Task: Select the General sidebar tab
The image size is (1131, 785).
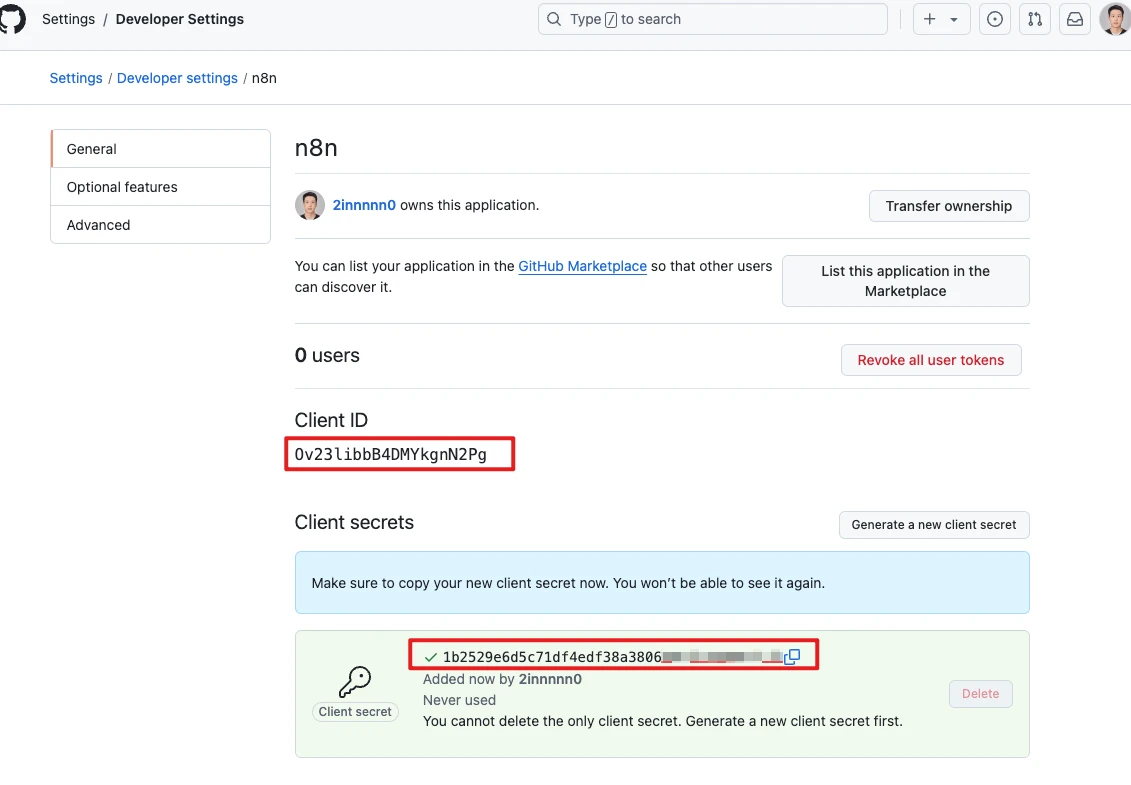Action: tap(160, 149)
